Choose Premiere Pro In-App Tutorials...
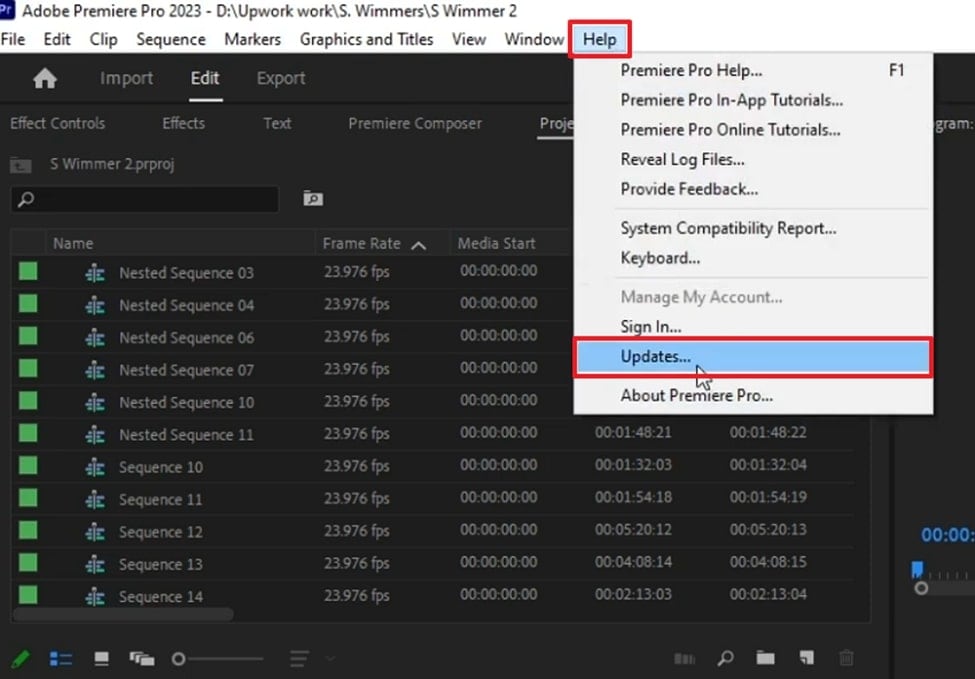This screenshot has height=679, width=975. (752, 100)
